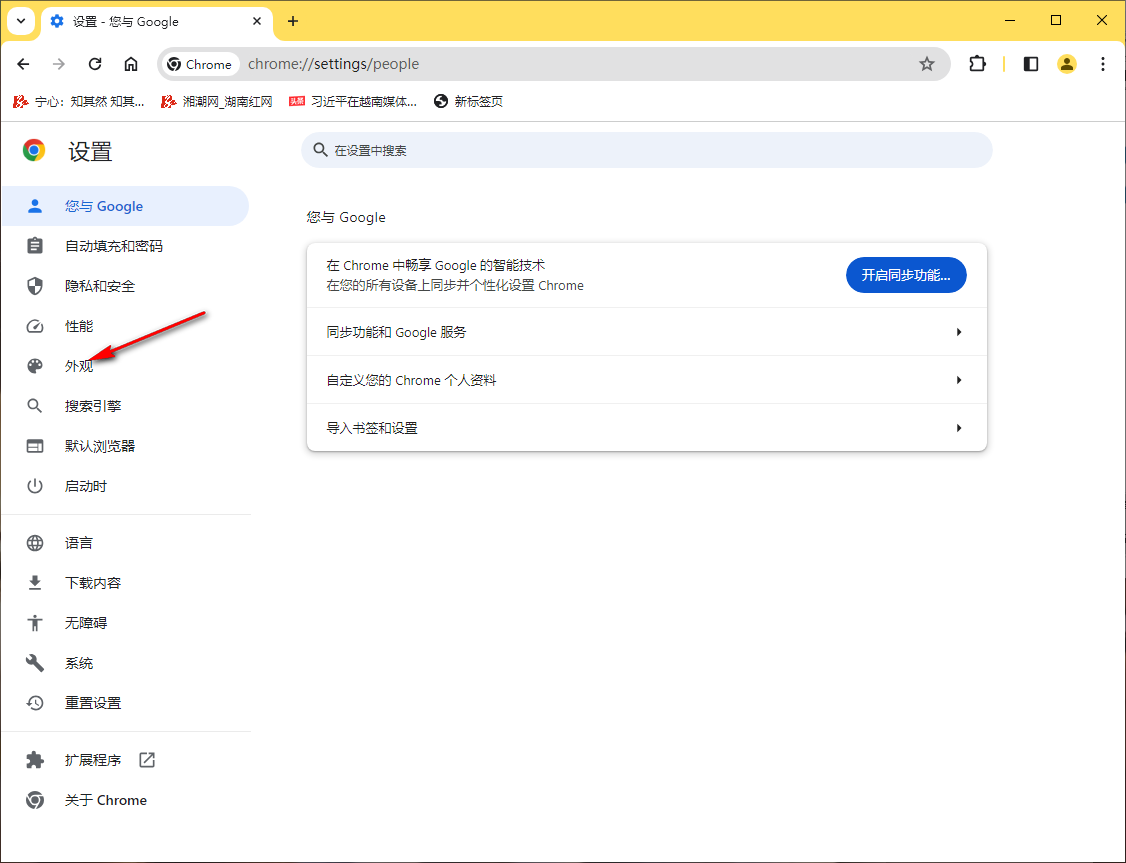
Task: Expand 自定义您的 Chrome 个人资料 row
Action: tap(646, 380)
